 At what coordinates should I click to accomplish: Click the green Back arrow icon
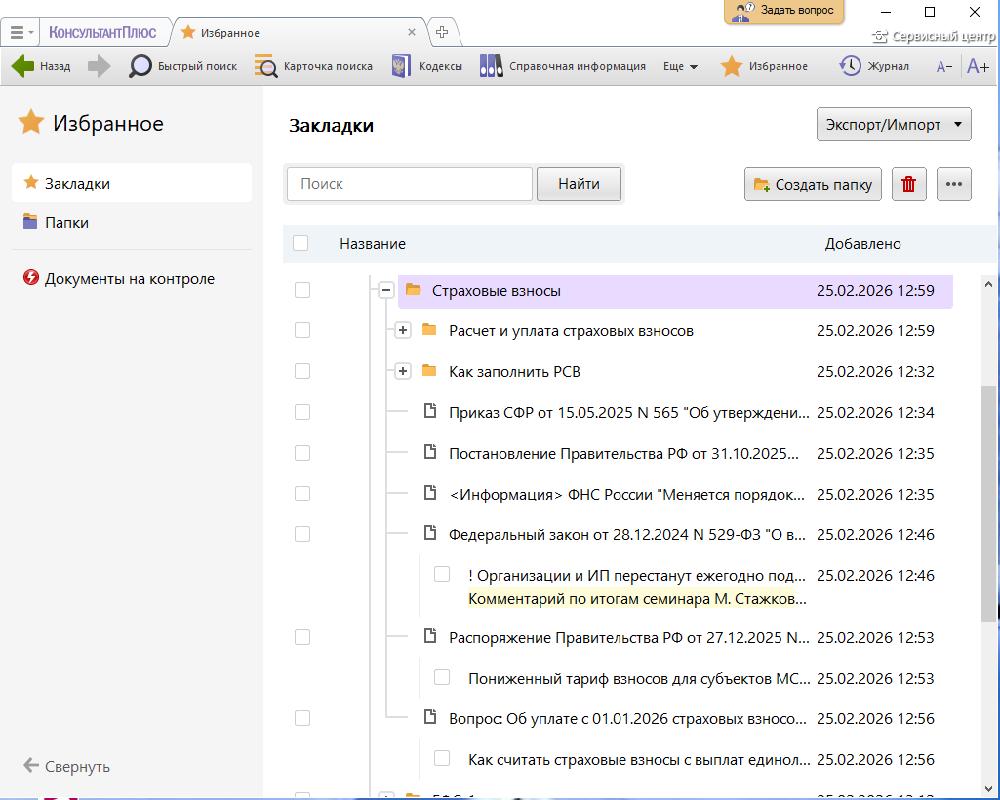(x=23, y=66)
